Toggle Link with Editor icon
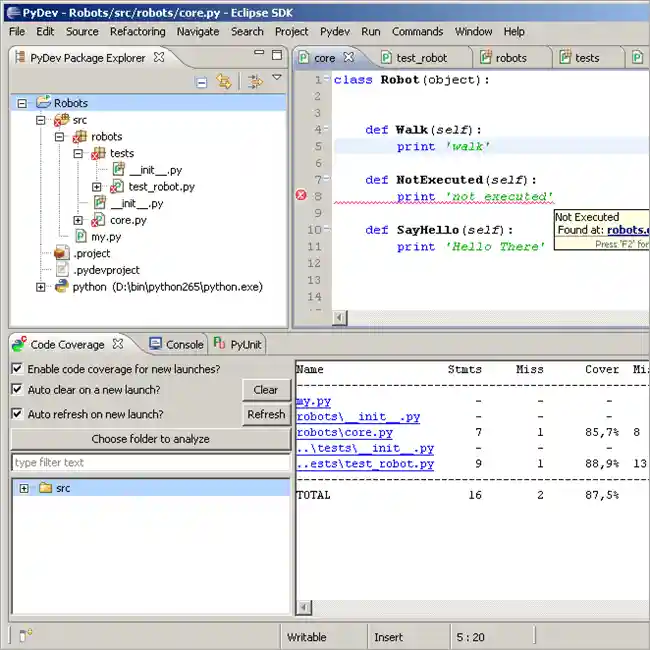 pos(224,81)
